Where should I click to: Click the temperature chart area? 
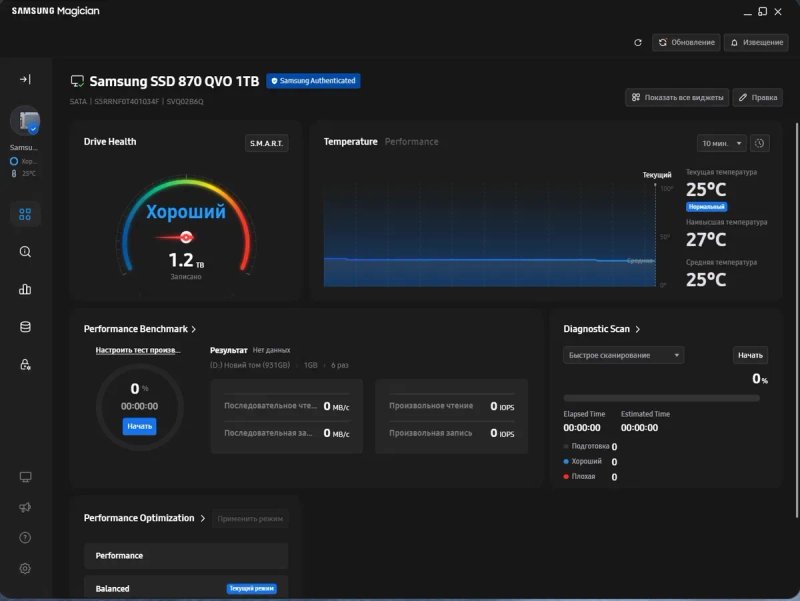(489, 235)
